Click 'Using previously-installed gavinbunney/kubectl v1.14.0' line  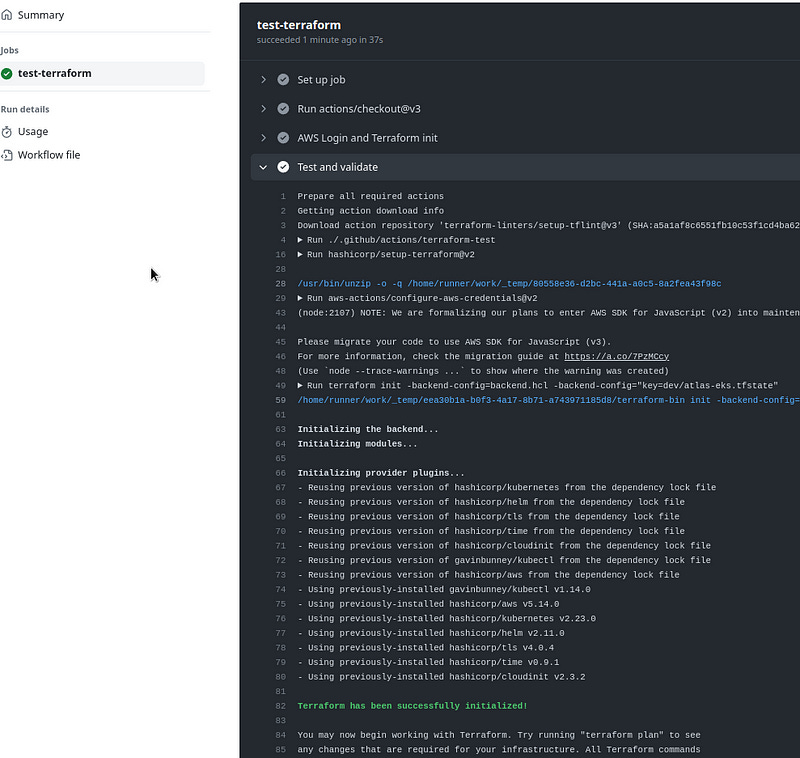(444, 589)
